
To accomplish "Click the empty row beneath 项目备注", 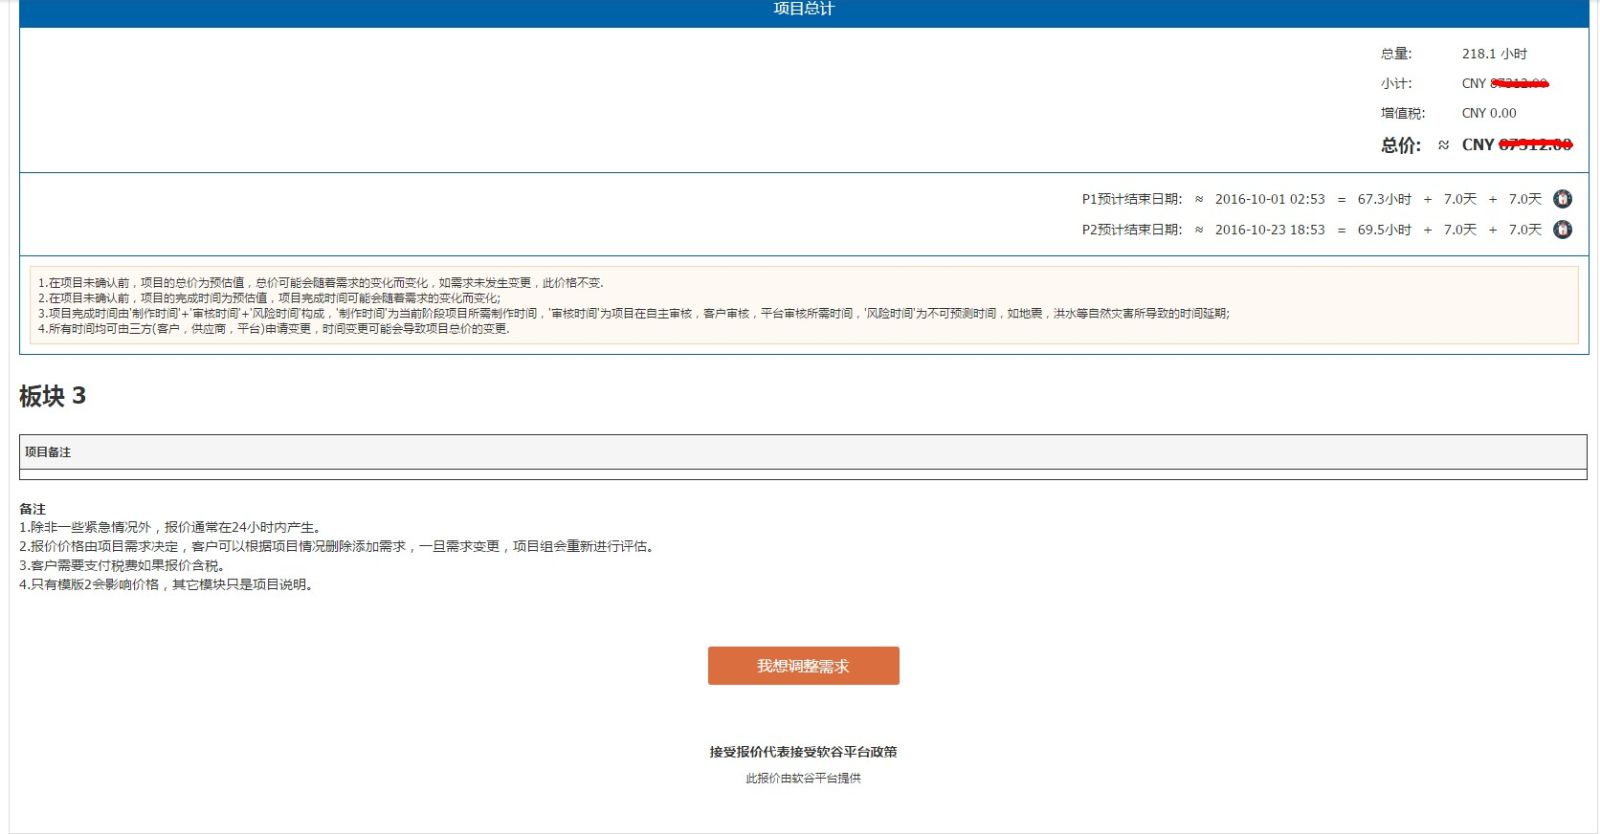I will point(803,474).
